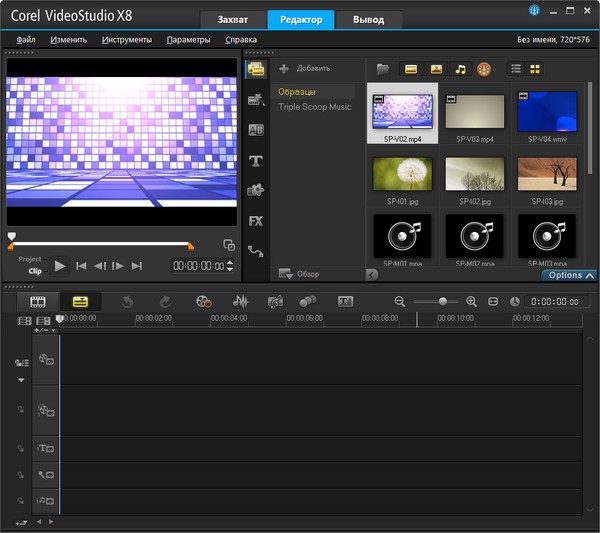Image resolution: width=600 pixels, height=533 pixels.
Task: Open the Title library (T icon)
Action: coord(256,161)
